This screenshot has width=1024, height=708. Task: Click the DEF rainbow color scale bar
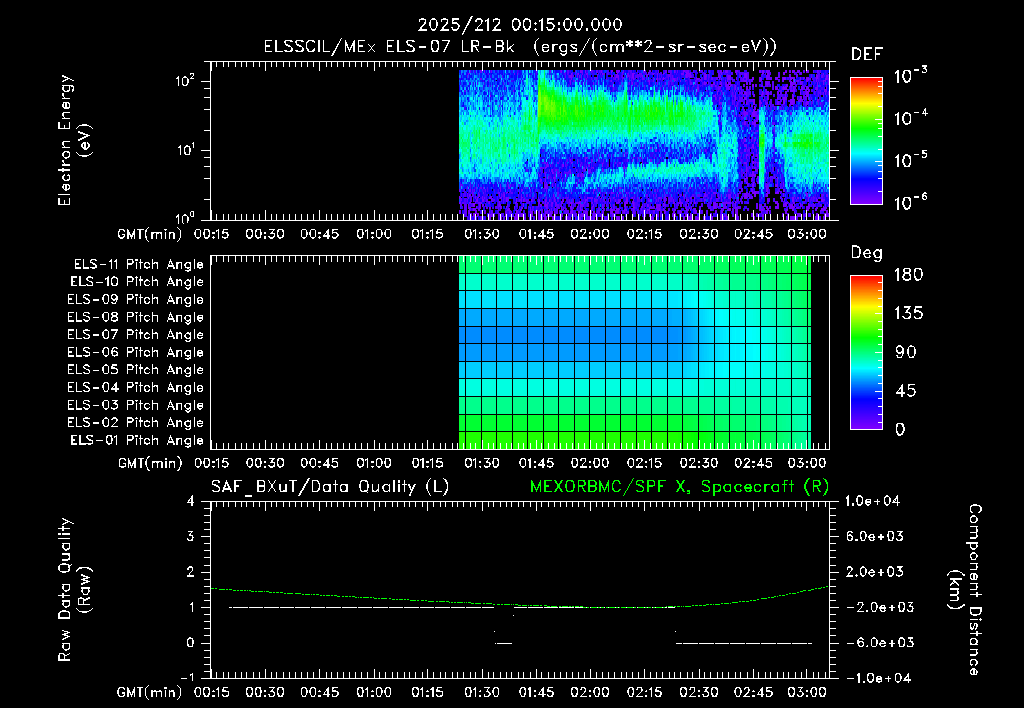[866, 140]
